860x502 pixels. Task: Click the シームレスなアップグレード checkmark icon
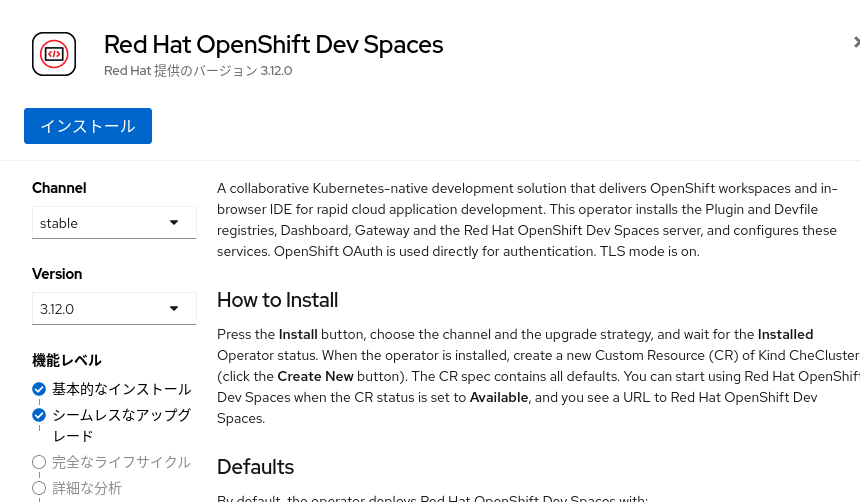tap(39, 415)
